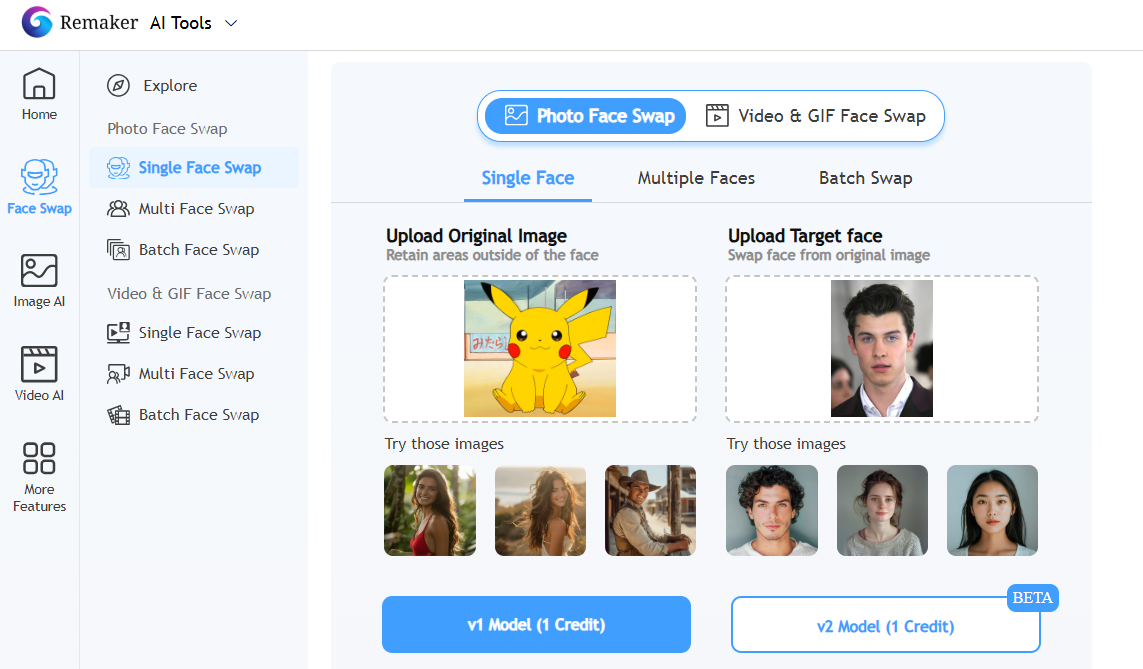This screenshot has width=1143, height=669.
Task: Select the Face Swap sidebar icon
Action: 39,176
